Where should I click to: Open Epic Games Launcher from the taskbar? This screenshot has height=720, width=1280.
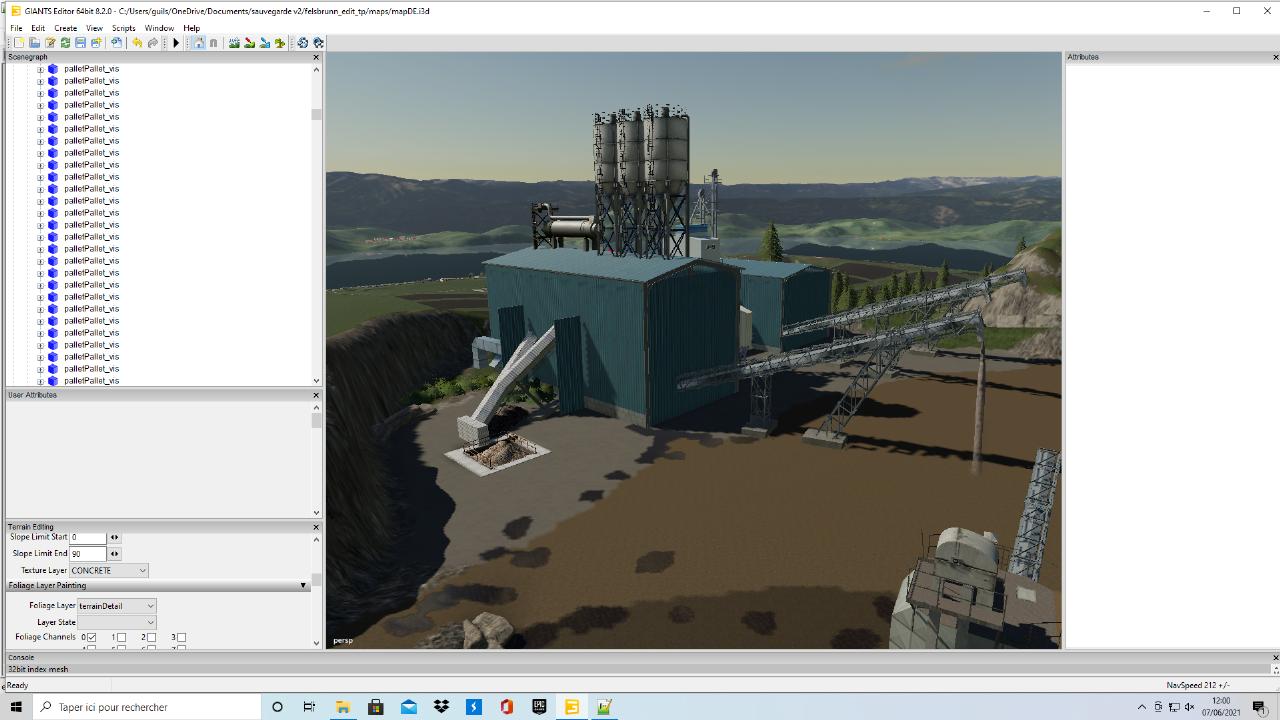pos(539,707)
